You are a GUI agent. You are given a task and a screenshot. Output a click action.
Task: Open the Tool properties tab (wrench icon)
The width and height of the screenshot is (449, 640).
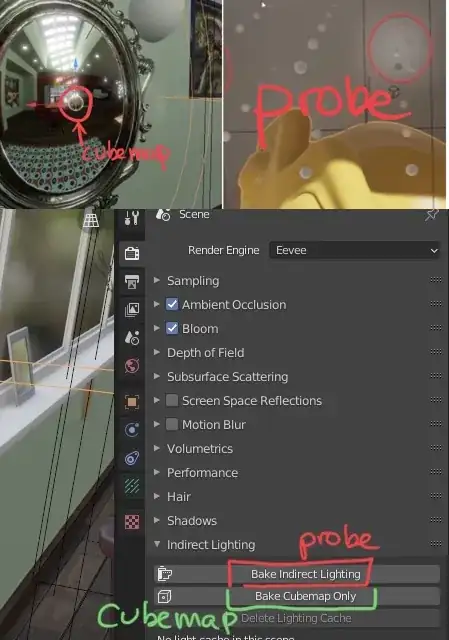[131, 218]
